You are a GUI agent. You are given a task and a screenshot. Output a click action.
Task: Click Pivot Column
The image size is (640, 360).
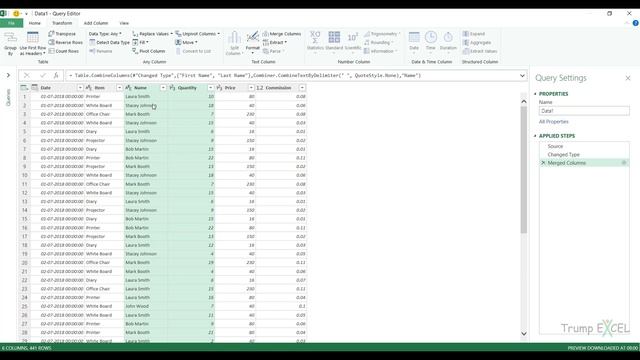pos(149,51)
